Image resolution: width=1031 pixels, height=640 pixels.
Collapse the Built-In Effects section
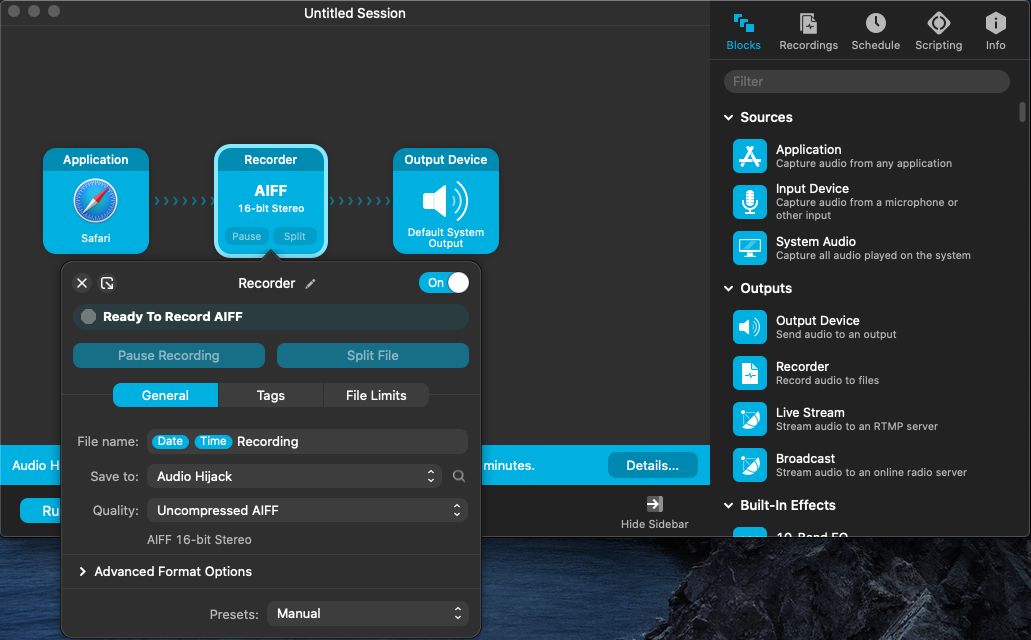pyautogui.click(x=729, y=505)
